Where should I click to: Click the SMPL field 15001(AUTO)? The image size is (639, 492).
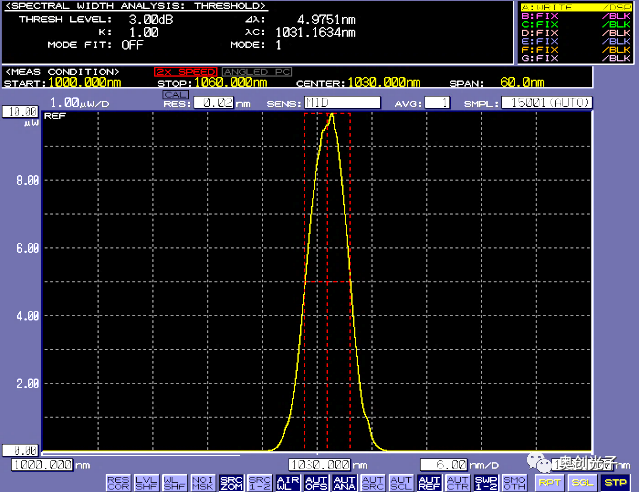pos(546,103)
